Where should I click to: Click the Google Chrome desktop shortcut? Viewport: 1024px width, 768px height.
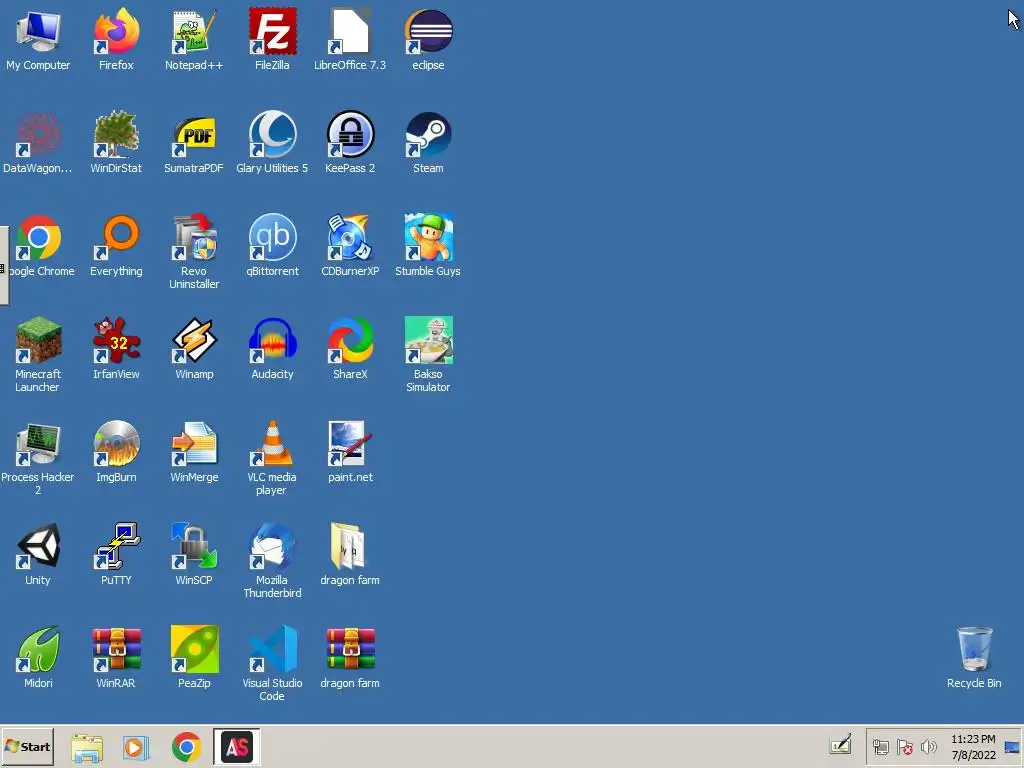pyautogui.click(x=38, y=237)
